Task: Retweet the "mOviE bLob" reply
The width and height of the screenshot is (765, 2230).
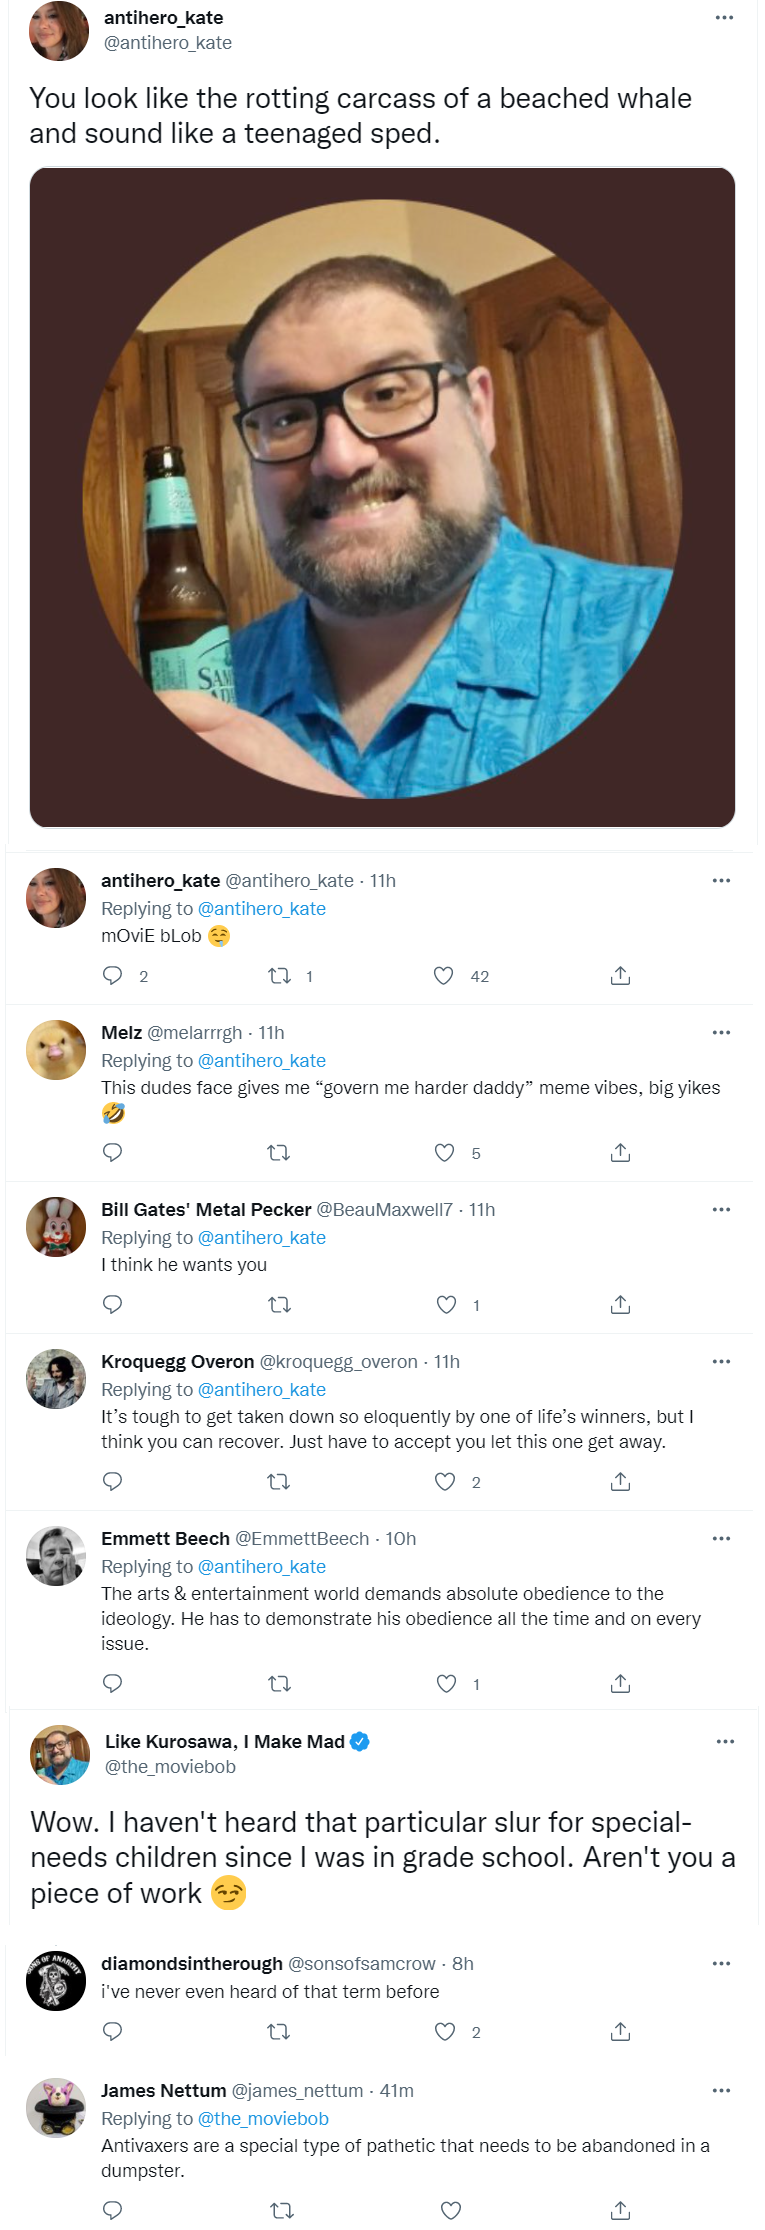Action: [x=279, y=976]
